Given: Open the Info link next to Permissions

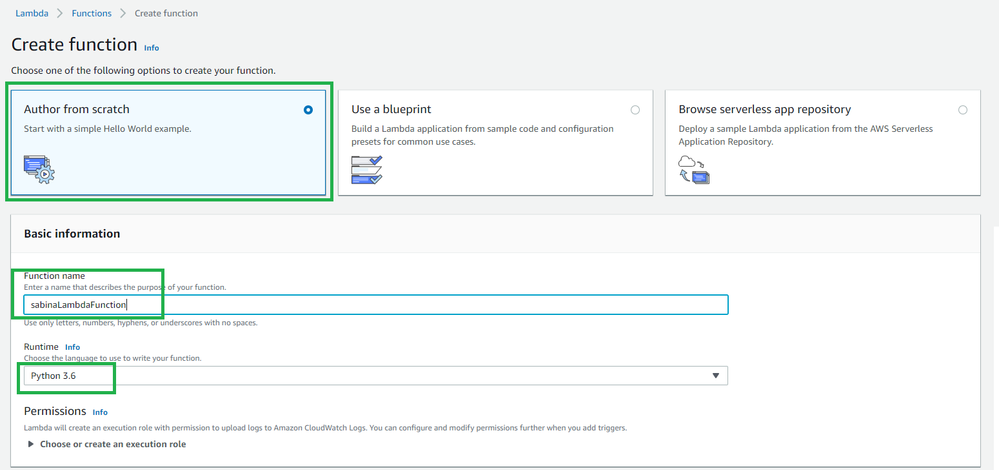Looking at the screenshot, I should (100, 412).
